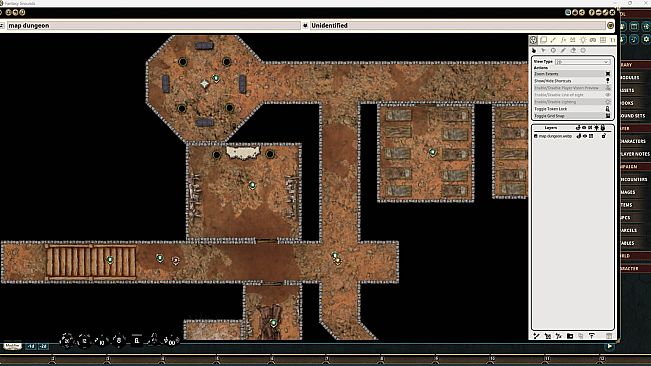Open Encounters in the sidebar

[x=635, y=180]
